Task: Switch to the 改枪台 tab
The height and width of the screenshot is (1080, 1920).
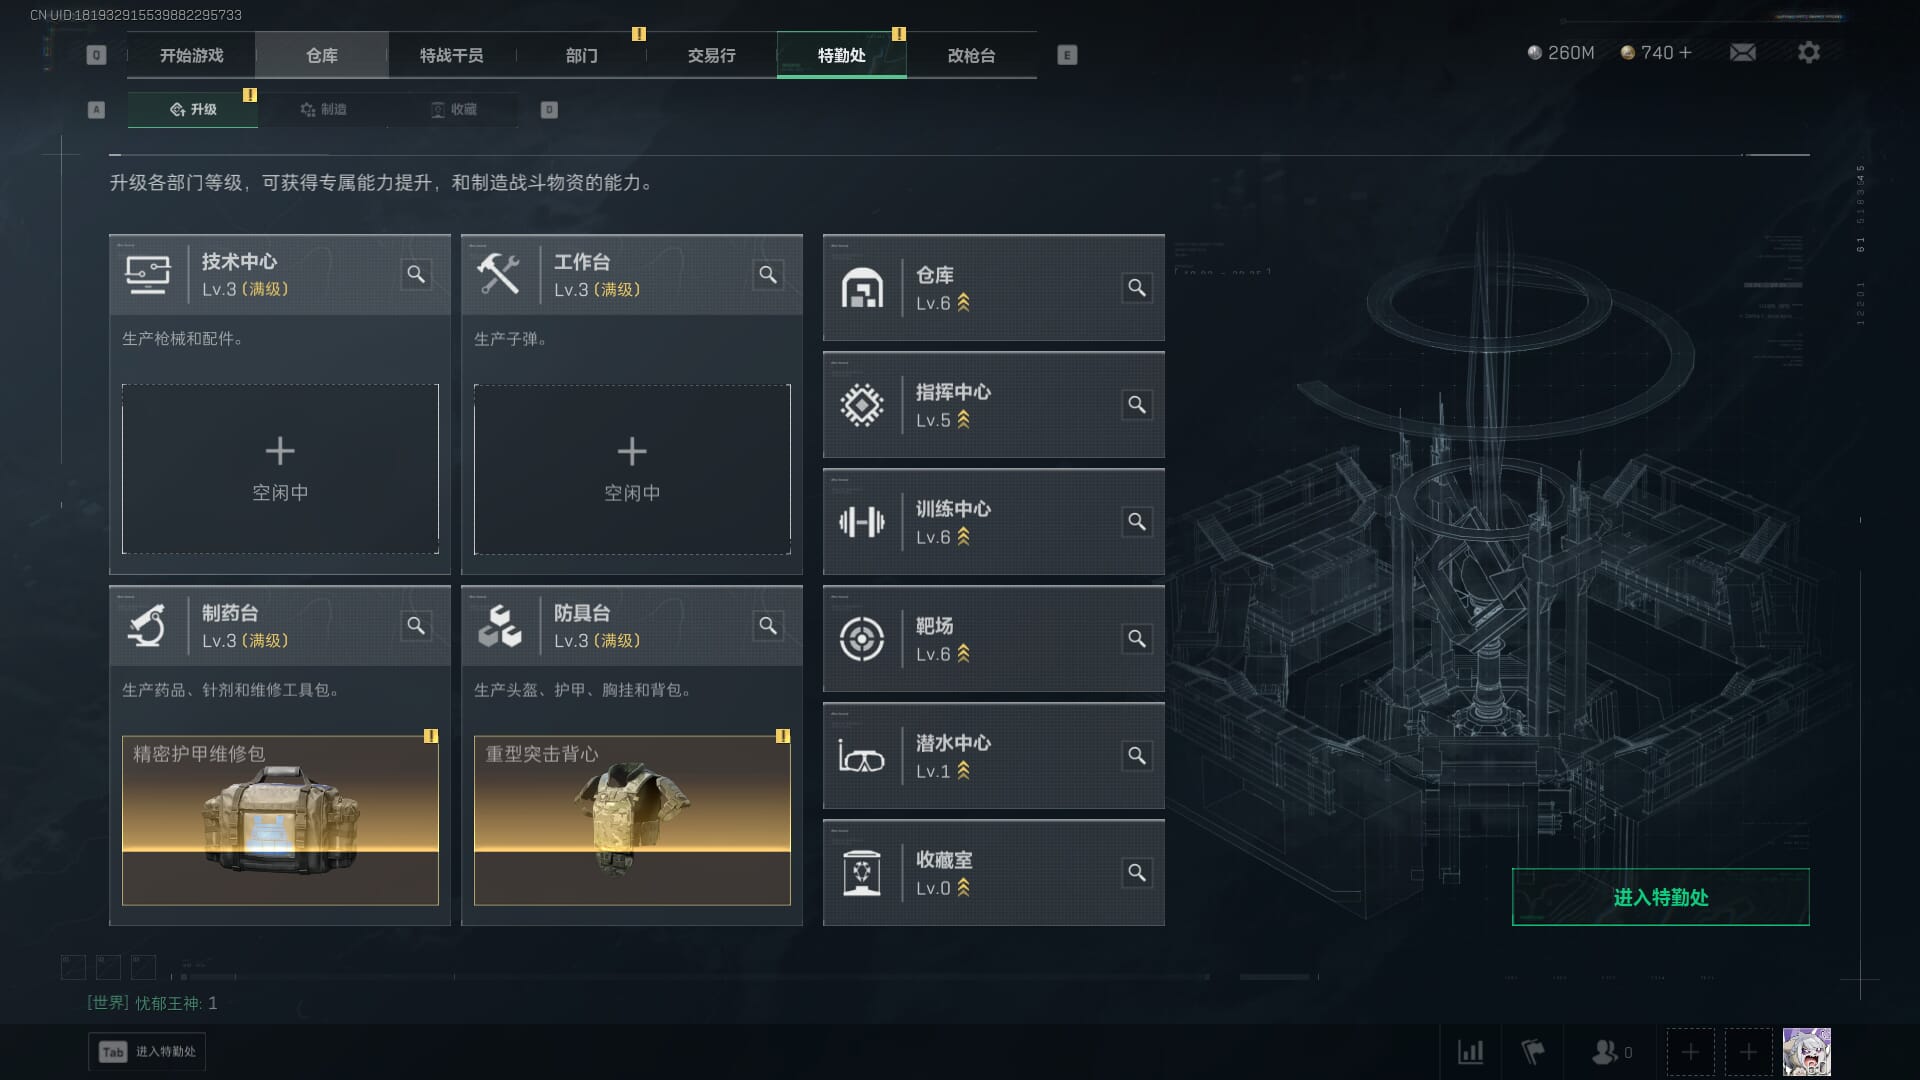Action: pos(971,55)
